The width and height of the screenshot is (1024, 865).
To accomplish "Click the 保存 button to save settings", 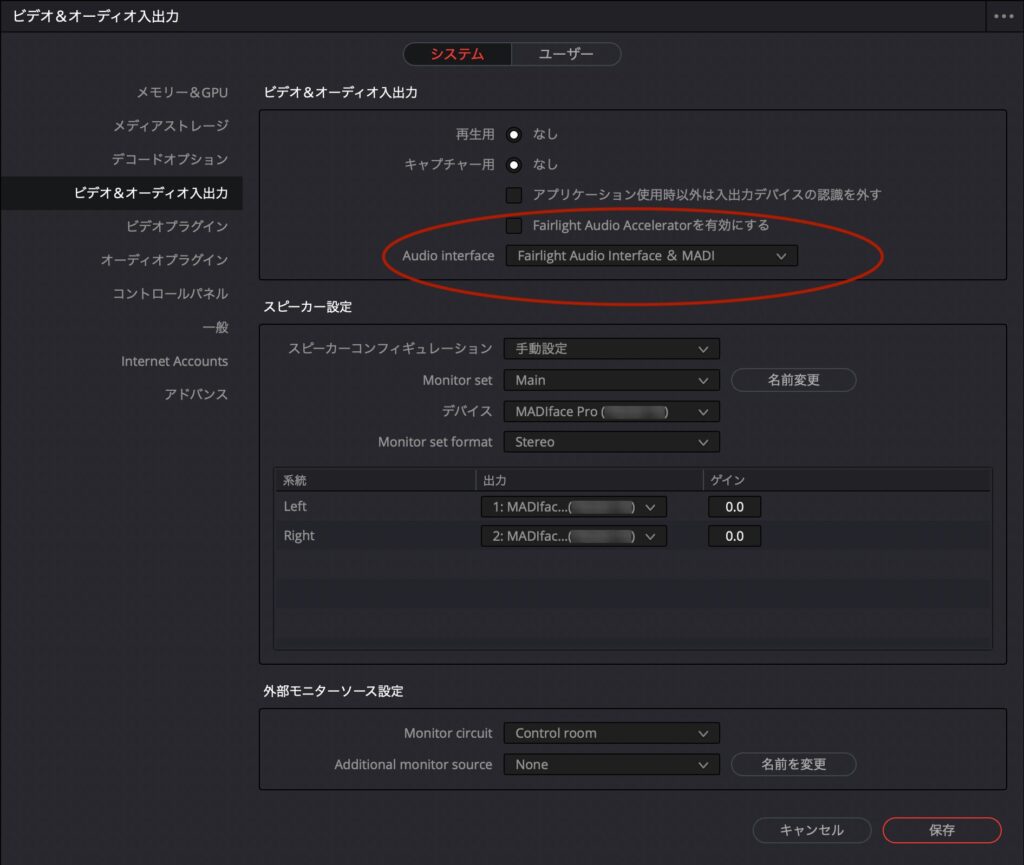I will 941,830.
